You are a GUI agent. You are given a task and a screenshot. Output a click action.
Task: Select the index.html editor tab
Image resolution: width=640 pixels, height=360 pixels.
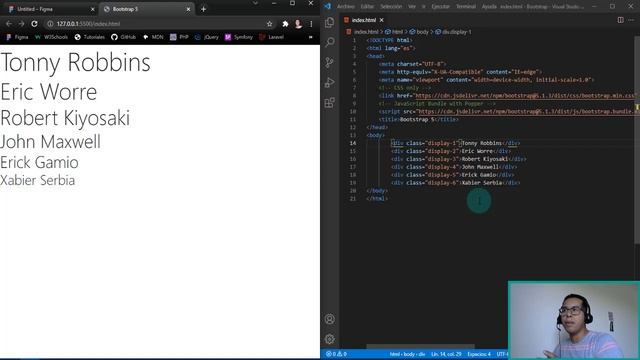[364, 20]
